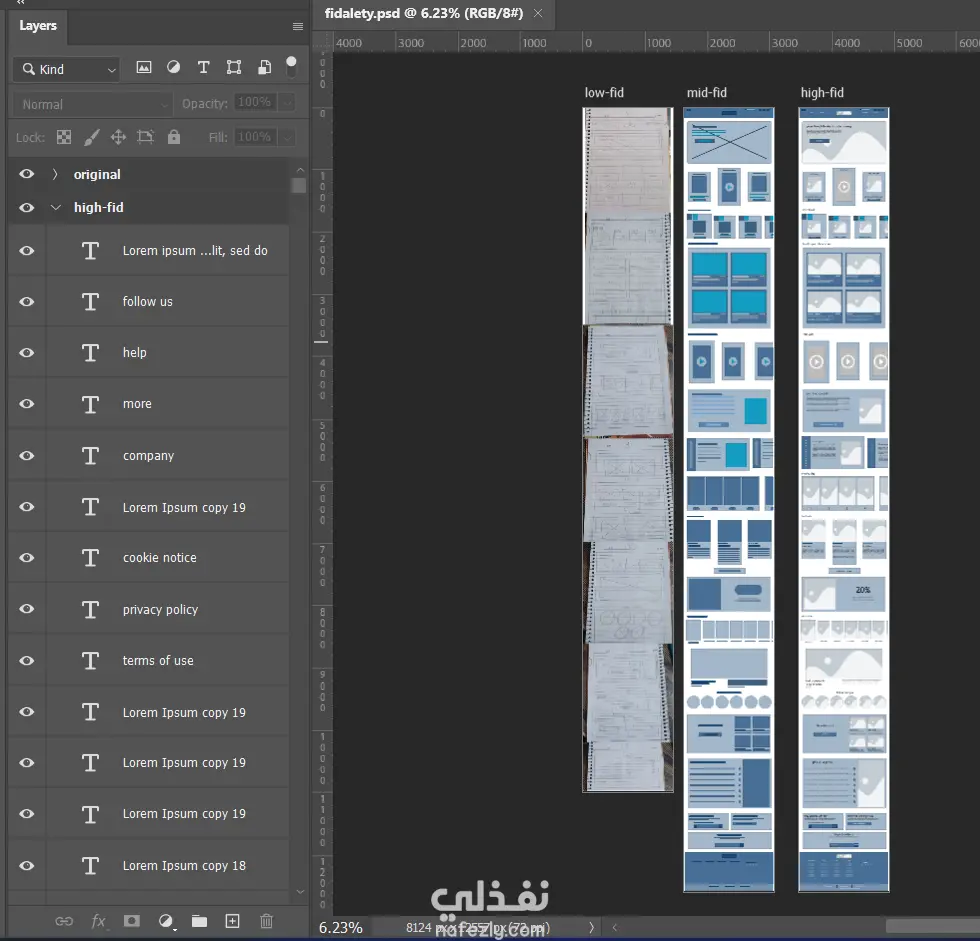Screen dimensions: 980x941
Task: Toggle visibility of 'cookie notice' layer
Action: tap(26, 558)
